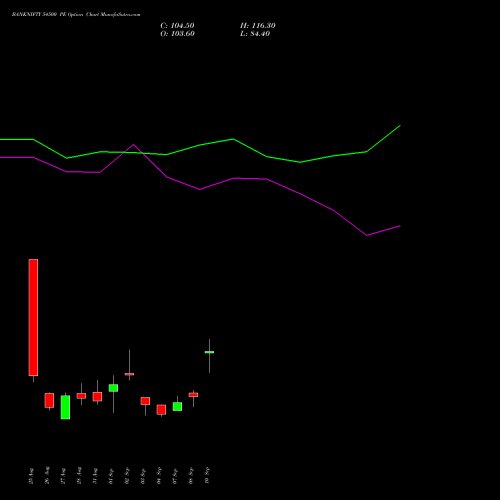Click the 07 Sep date label

click(x=175, y=476)
